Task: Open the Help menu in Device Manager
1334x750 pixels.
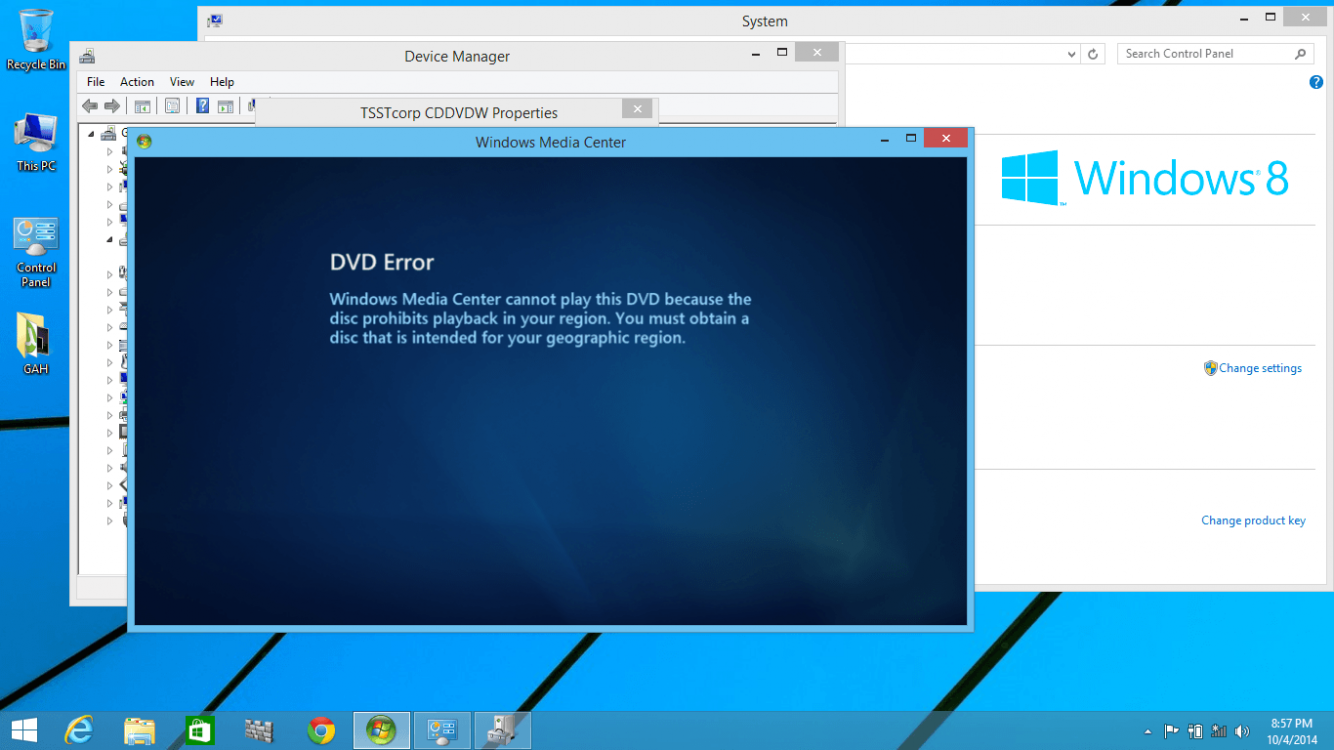Action: pyautogui.click(x=222, y=82)
